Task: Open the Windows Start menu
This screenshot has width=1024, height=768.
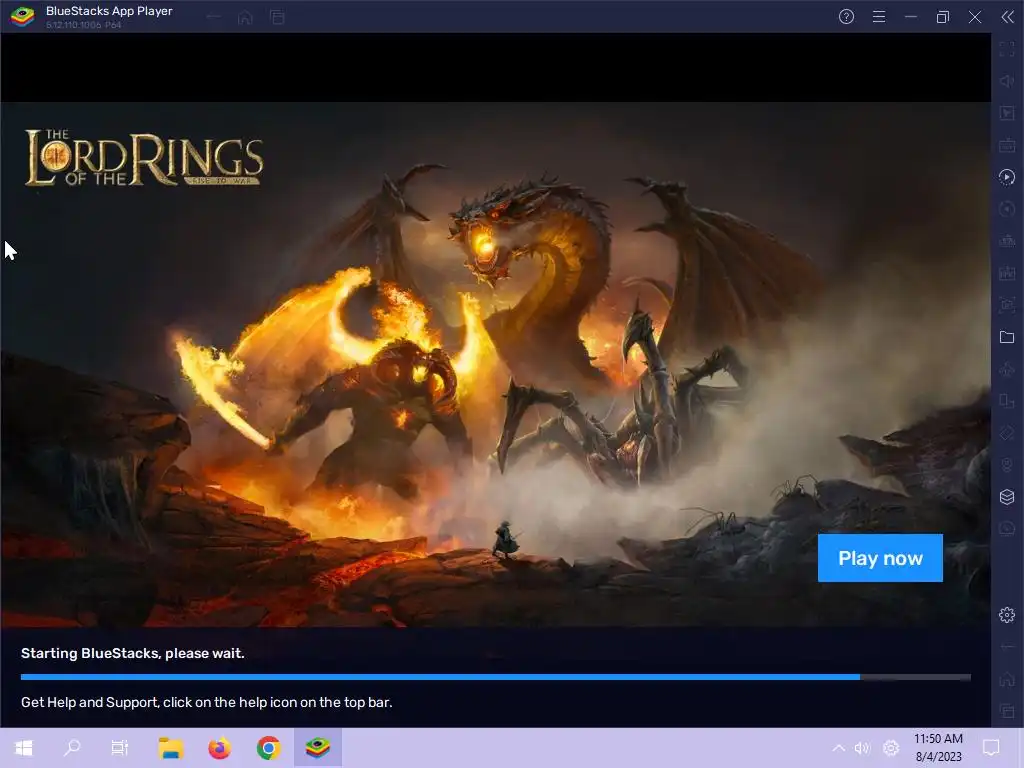Action: [24, 748]
